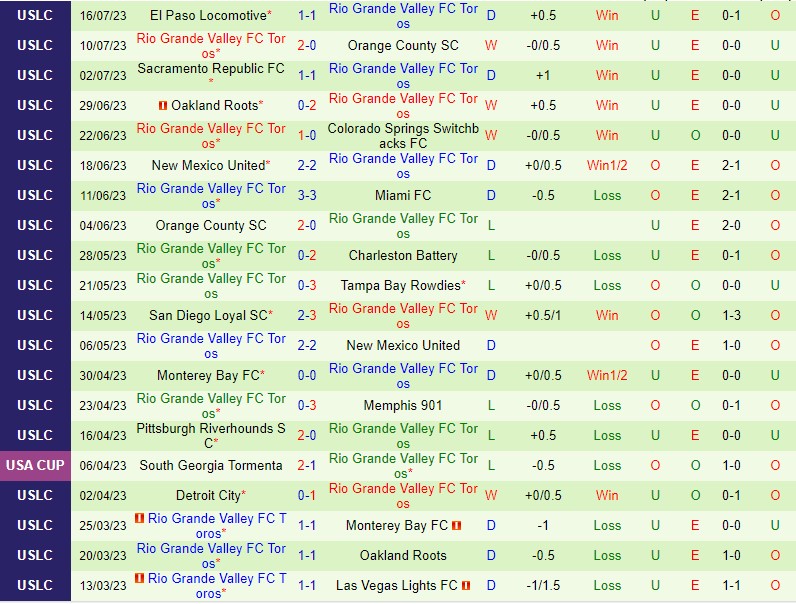Image resolution: width=796 pixels, height=604 pixels.
Task: Open Oakland Roots link on 20/03/23 row
Action: point(403,555)
